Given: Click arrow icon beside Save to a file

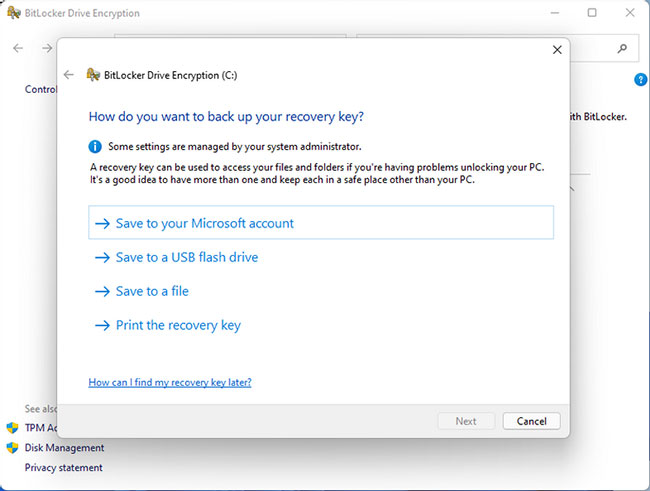Looking at the screenshot, I should [102, 292].
